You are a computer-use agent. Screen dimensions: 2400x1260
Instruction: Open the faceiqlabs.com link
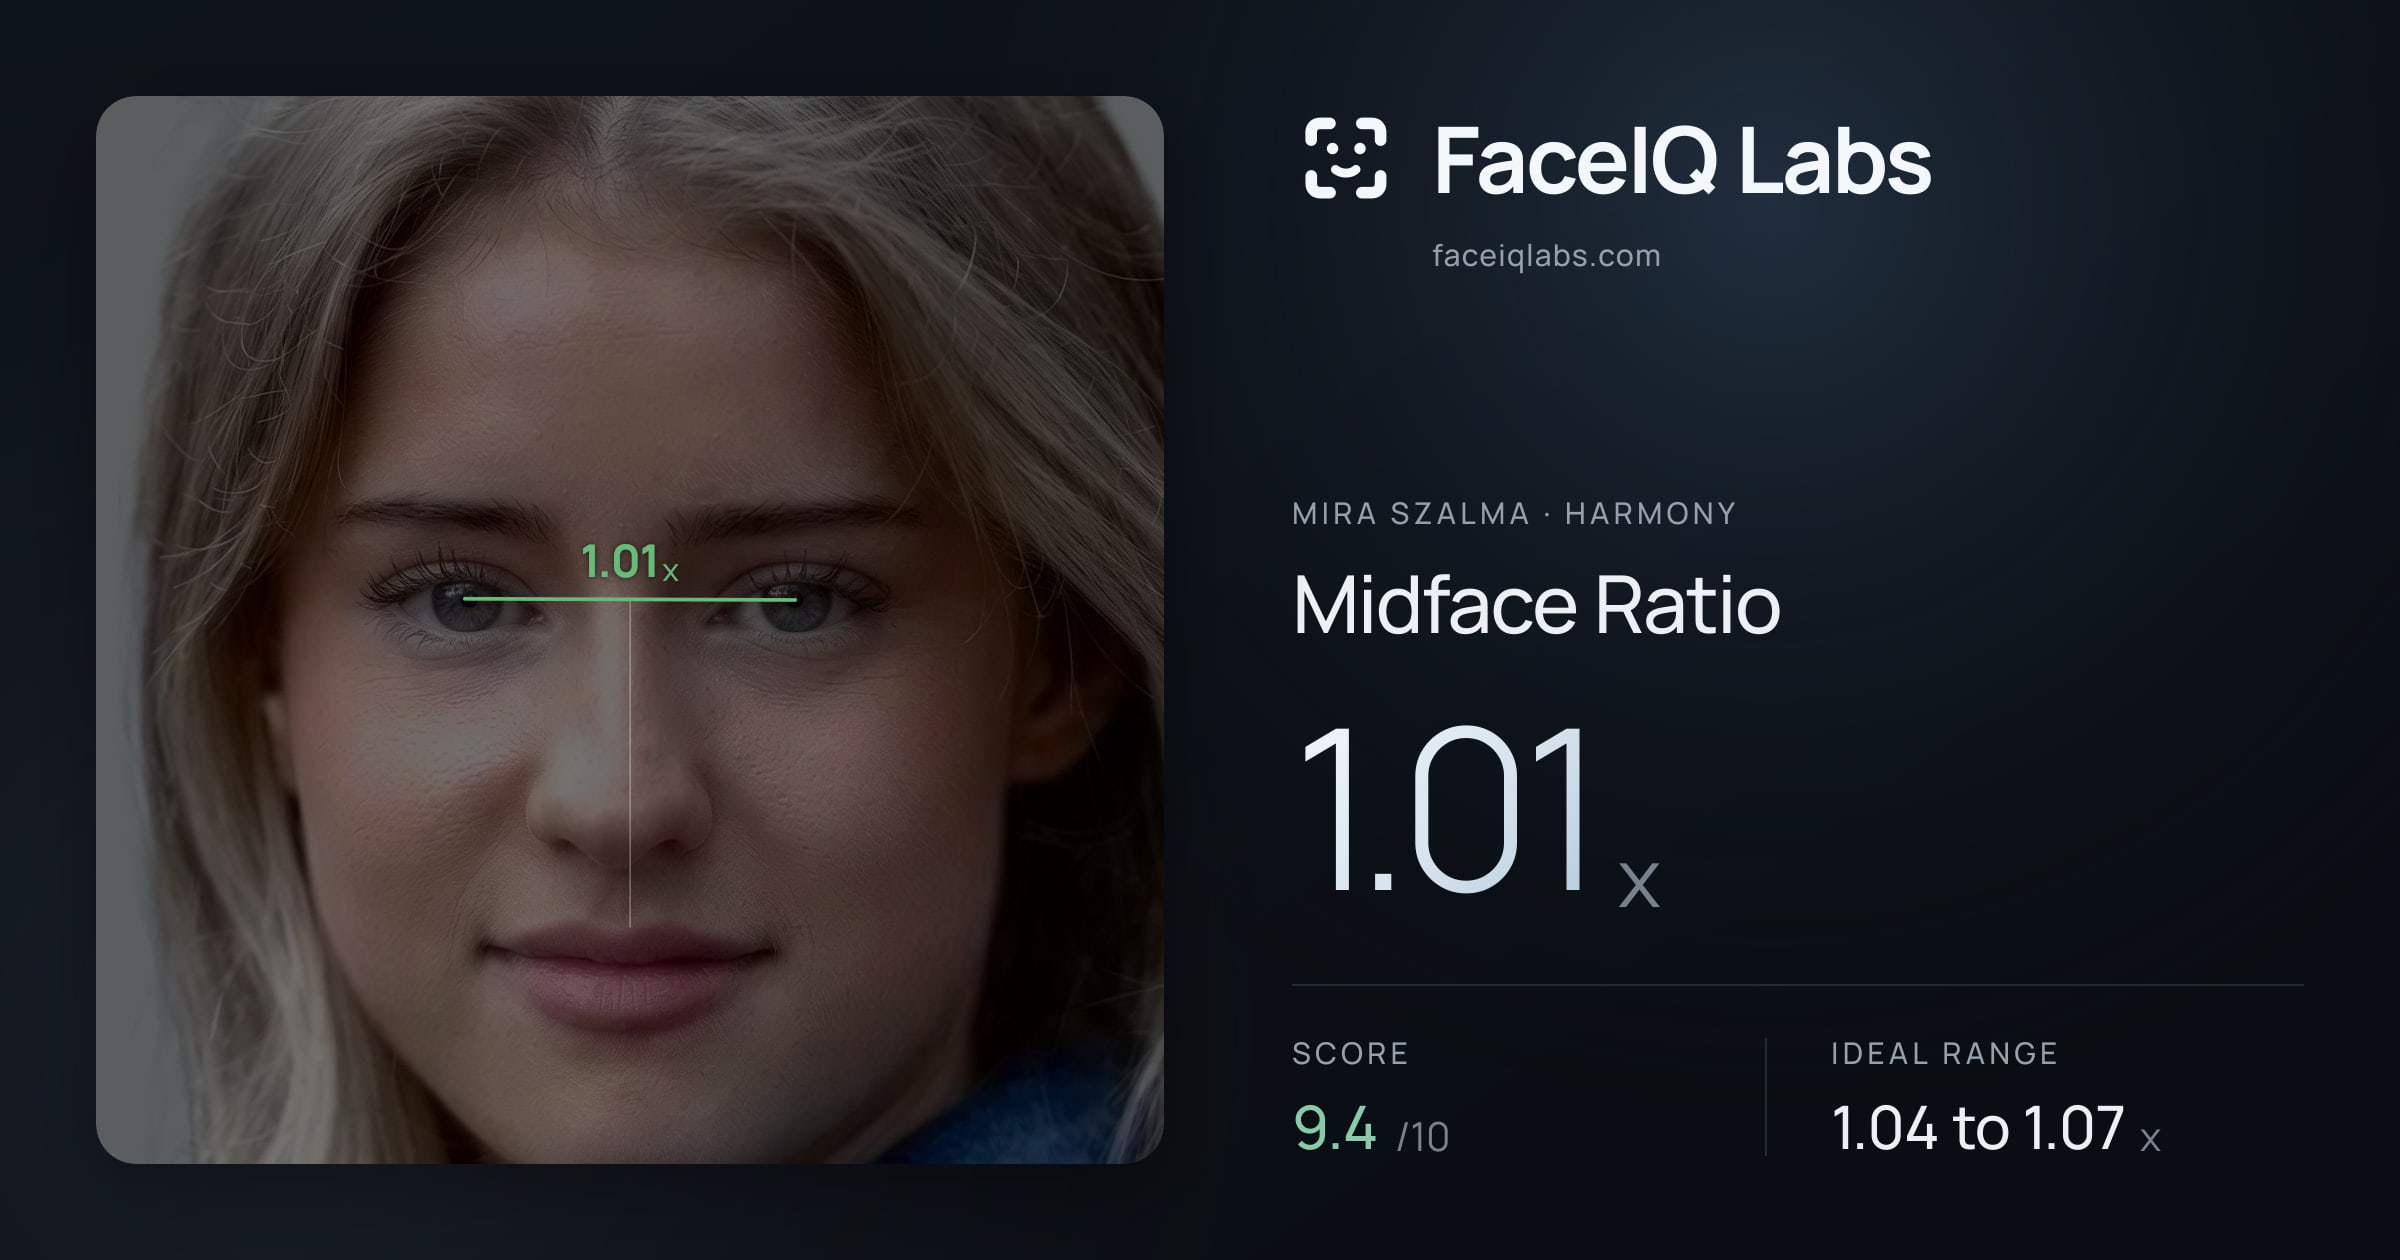click(x=1546, y=256)
